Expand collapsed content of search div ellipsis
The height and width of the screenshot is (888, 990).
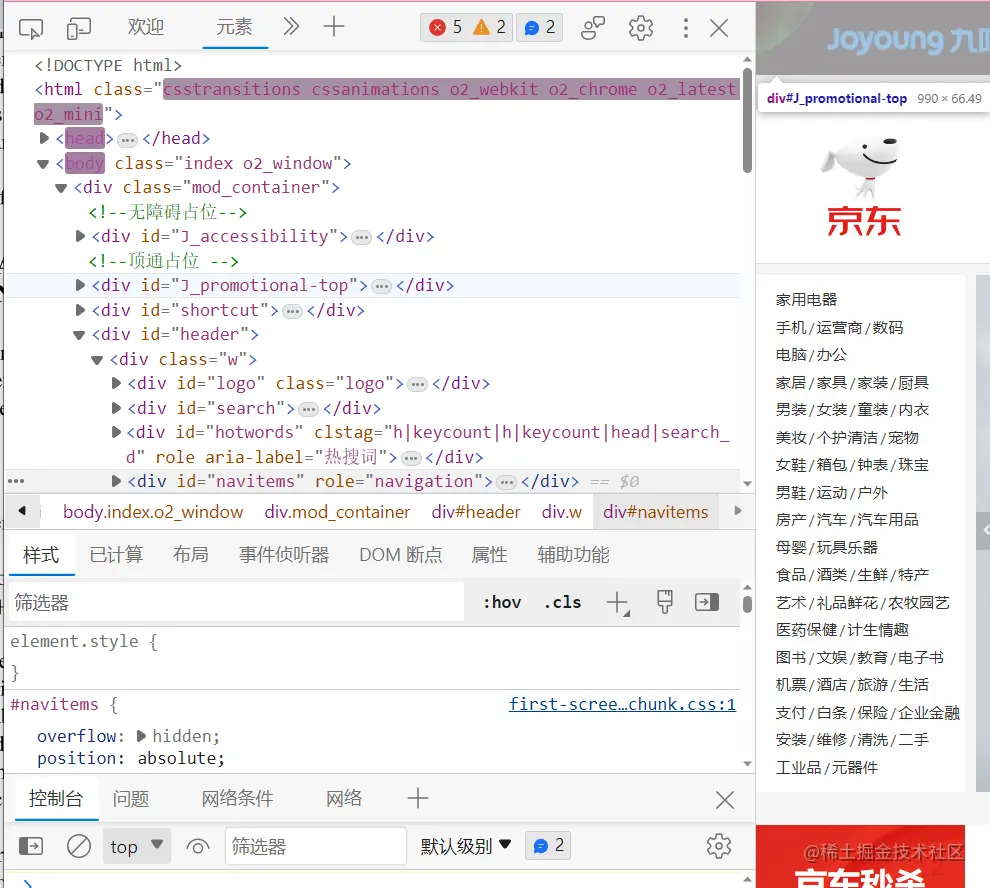(x=309, y=409)
